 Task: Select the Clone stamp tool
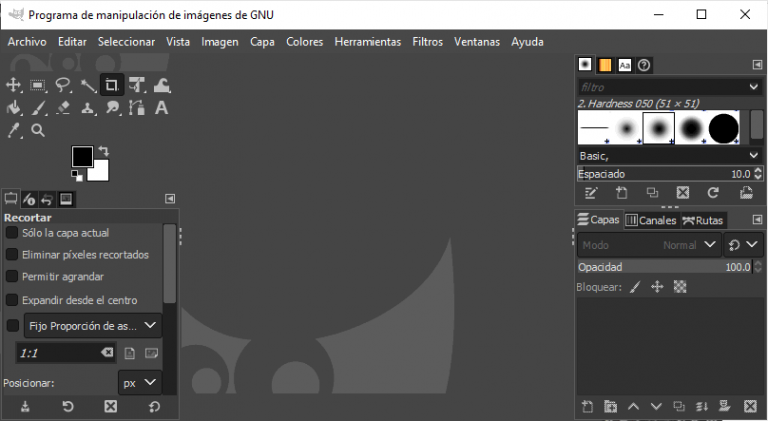88,108
